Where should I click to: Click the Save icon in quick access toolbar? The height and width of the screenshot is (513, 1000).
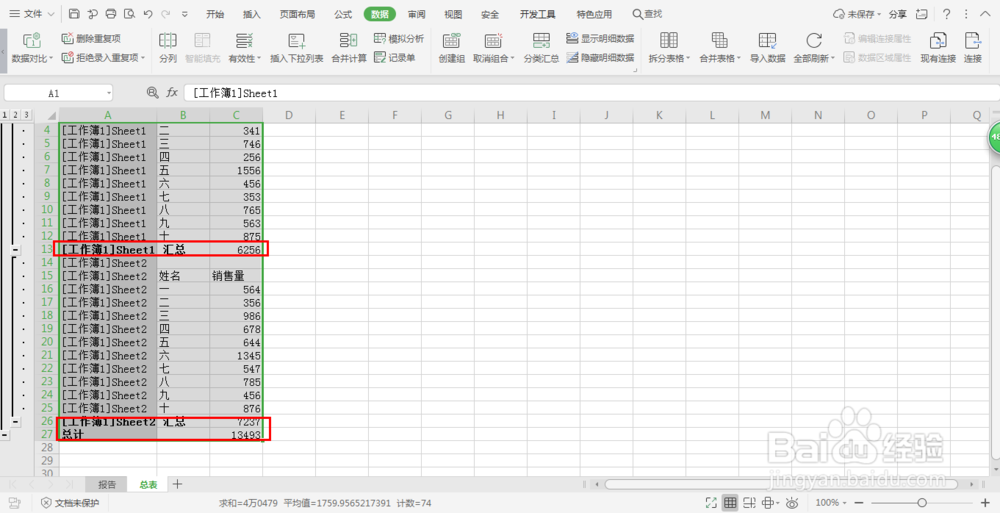pyautogui.click(x=74, y=13)
